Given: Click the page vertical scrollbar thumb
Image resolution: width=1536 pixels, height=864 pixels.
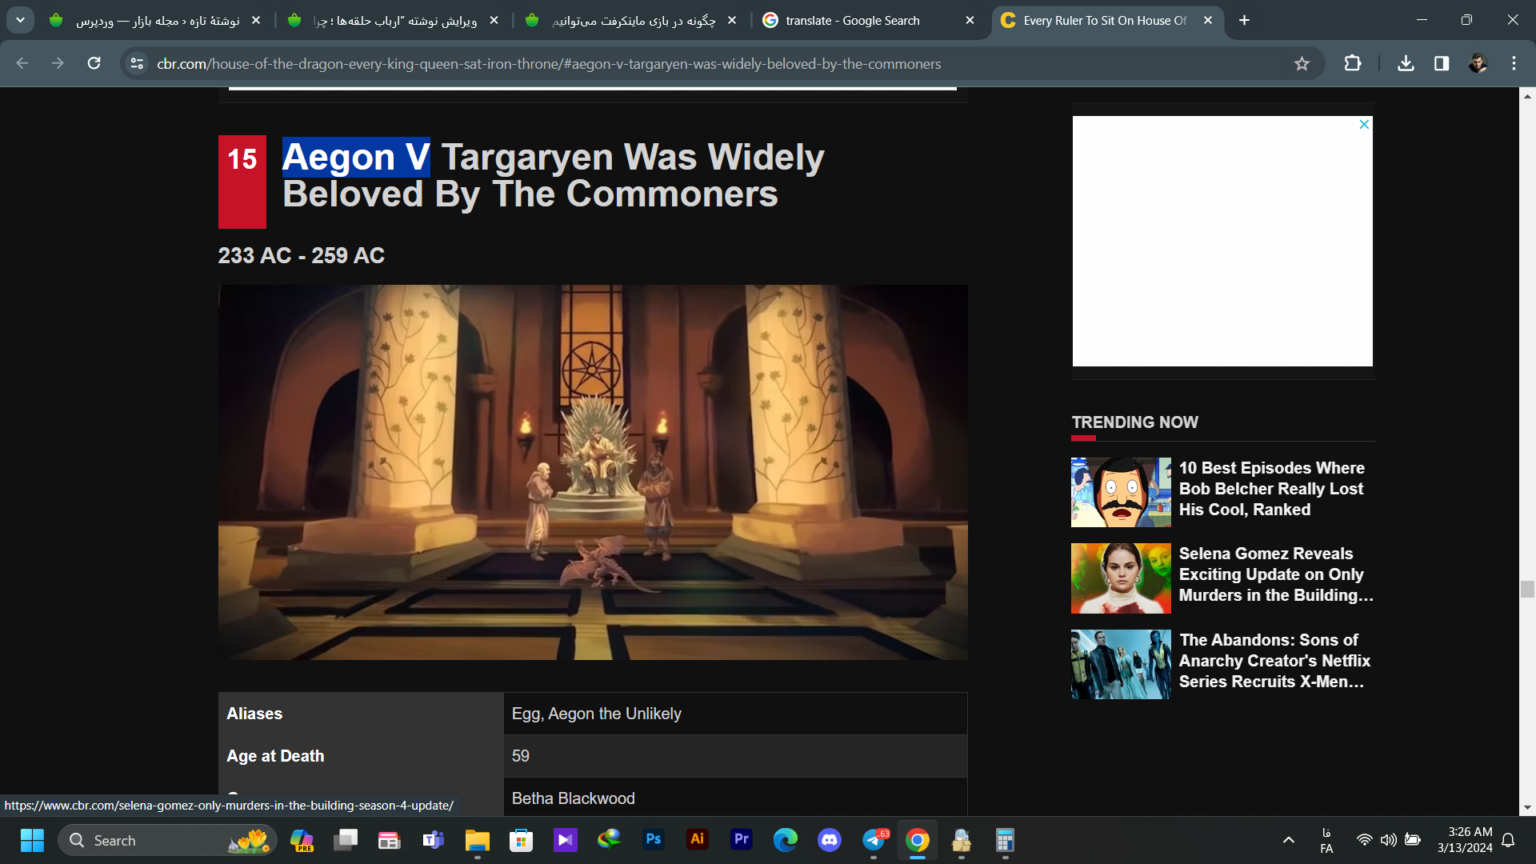Looking at the screenshot, I should click(1527, 589).
